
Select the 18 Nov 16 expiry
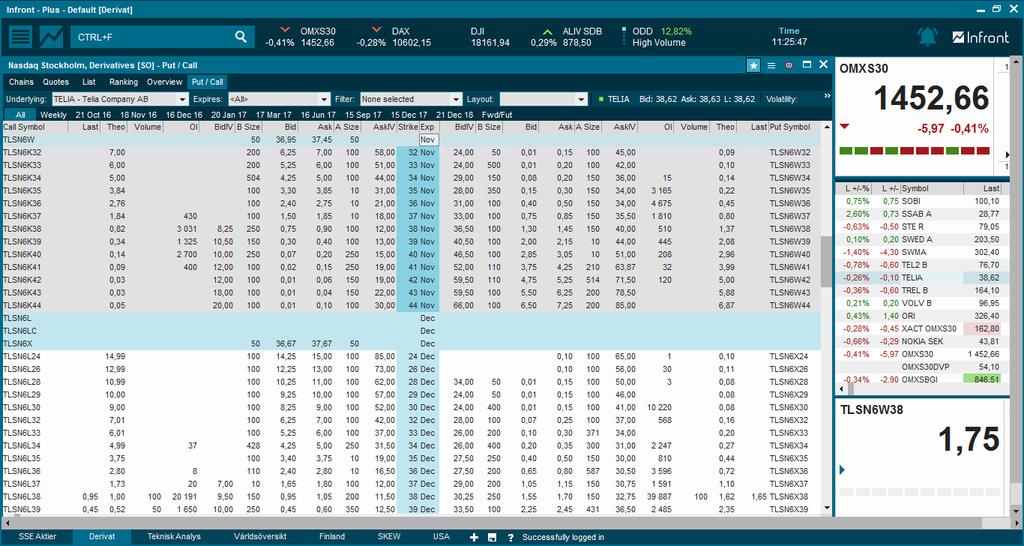[138, 115]
